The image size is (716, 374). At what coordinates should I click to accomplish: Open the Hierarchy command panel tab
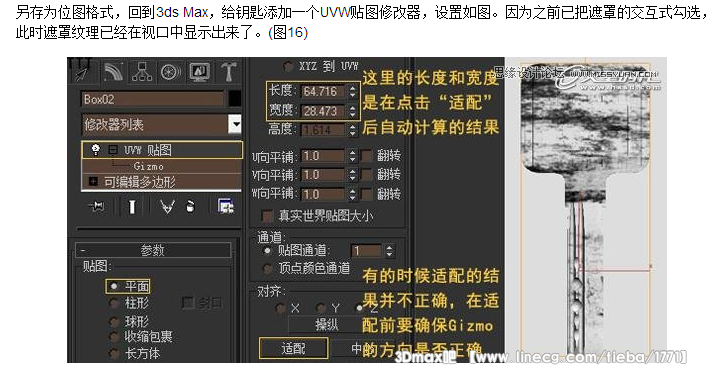(x=142, y=72)
